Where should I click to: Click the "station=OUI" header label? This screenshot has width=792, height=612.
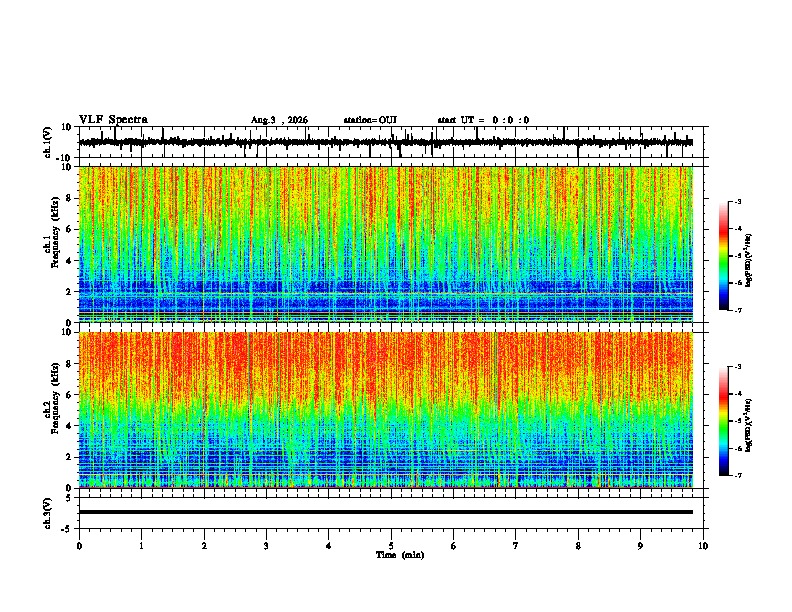tap(370, 120)
